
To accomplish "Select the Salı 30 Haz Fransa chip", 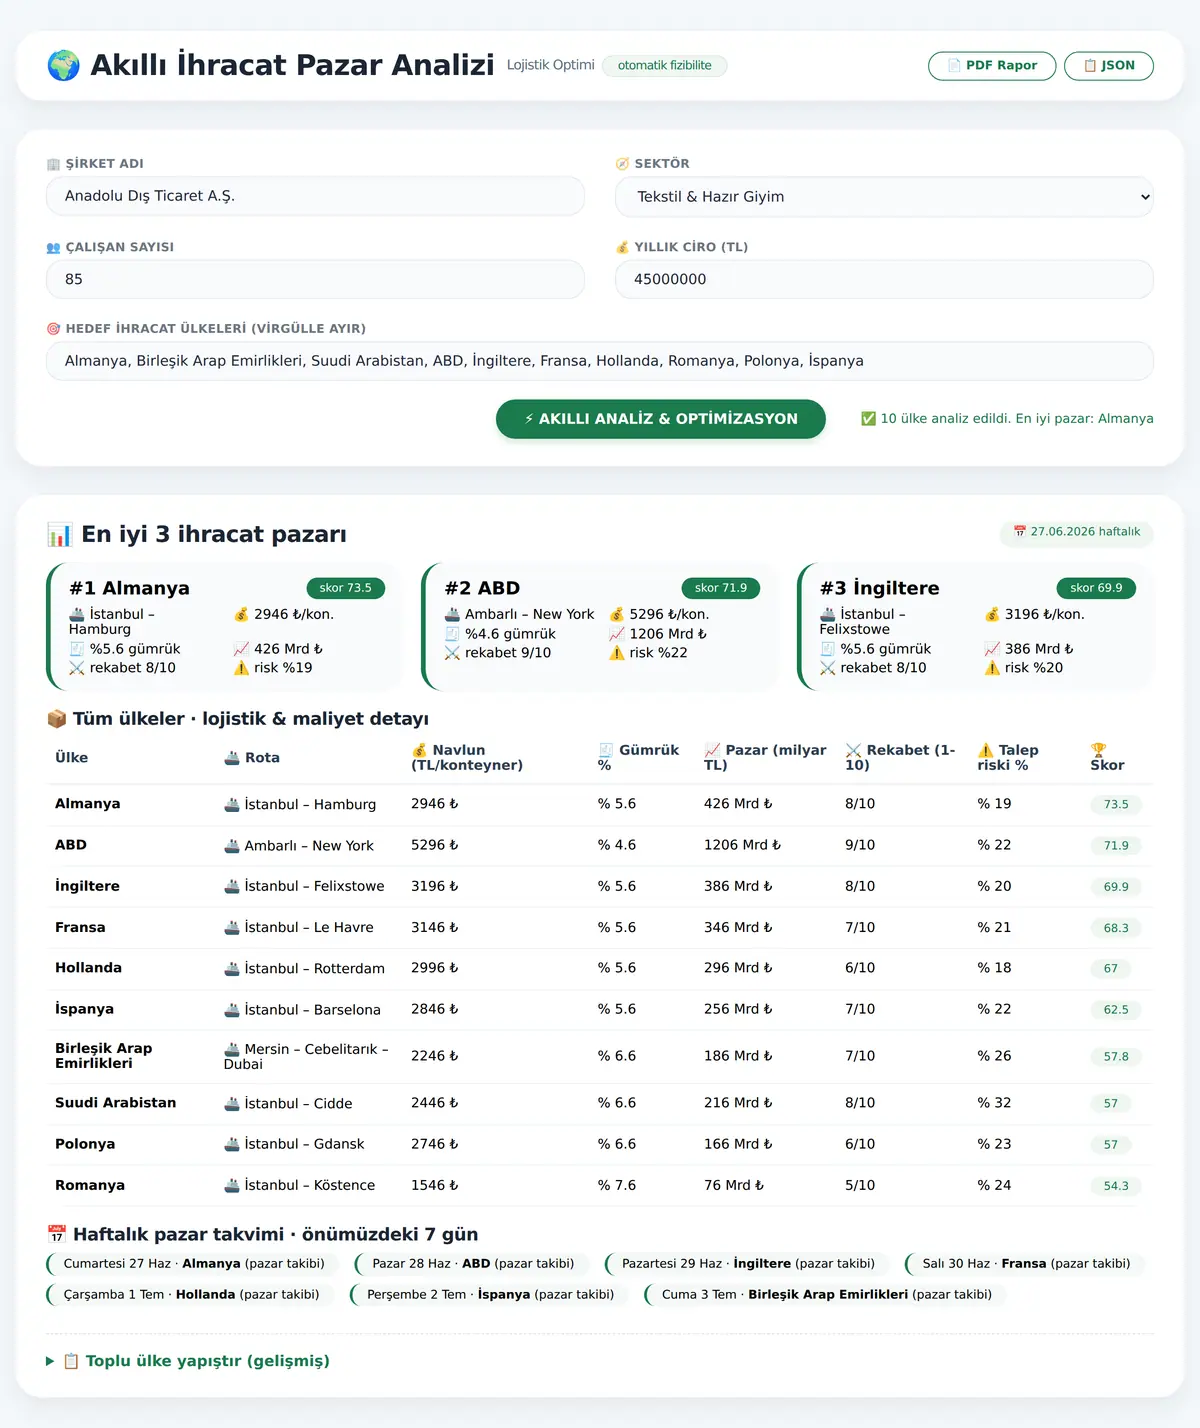I will pyautogui.click(x=1025, y=1264).
